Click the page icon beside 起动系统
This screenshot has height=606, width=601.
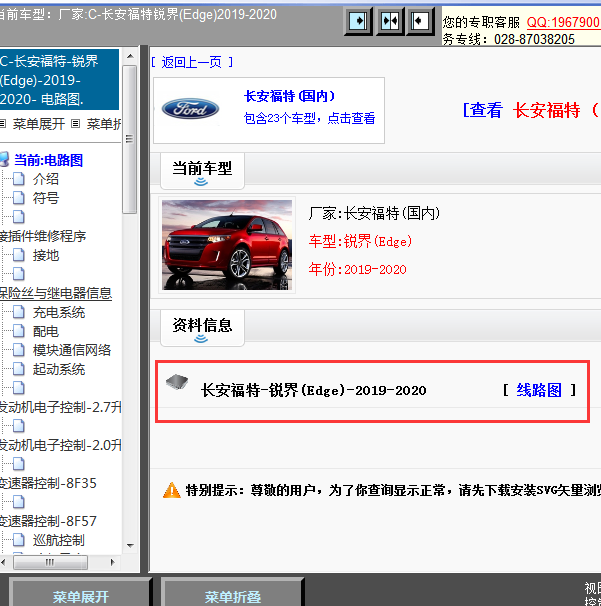[19, 369]
